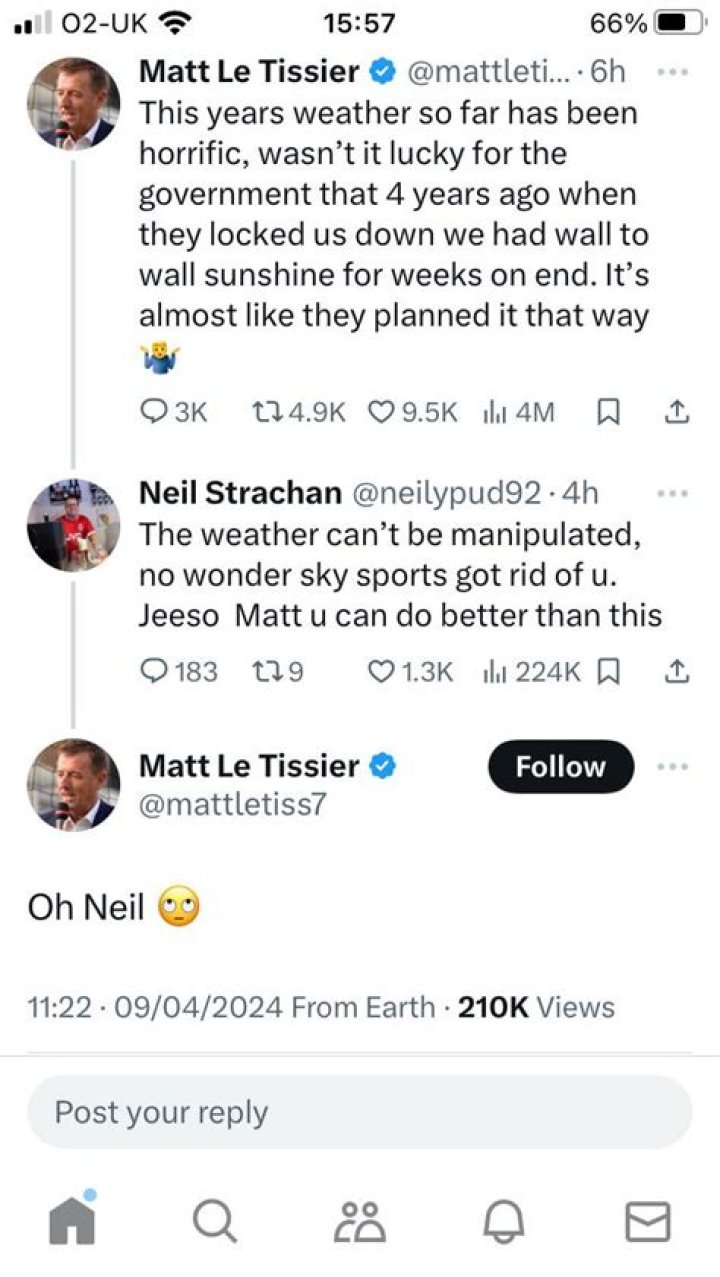Open the Search tab
This screenshot has height=1277, width=720.
(214, 1221)
